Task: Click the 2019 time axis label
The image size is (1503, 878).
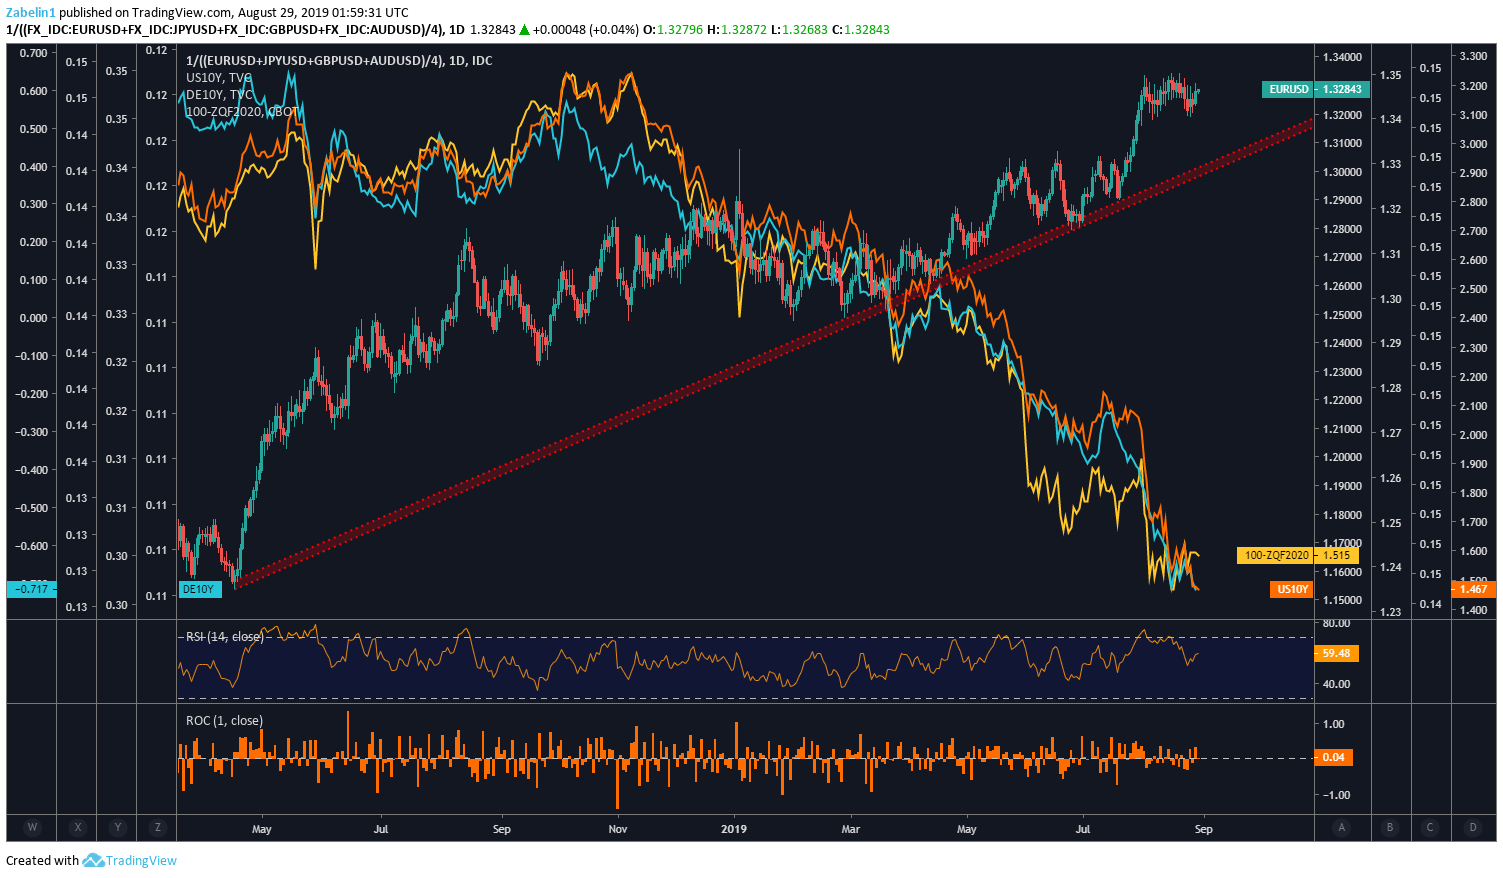Action: point(734,828)
